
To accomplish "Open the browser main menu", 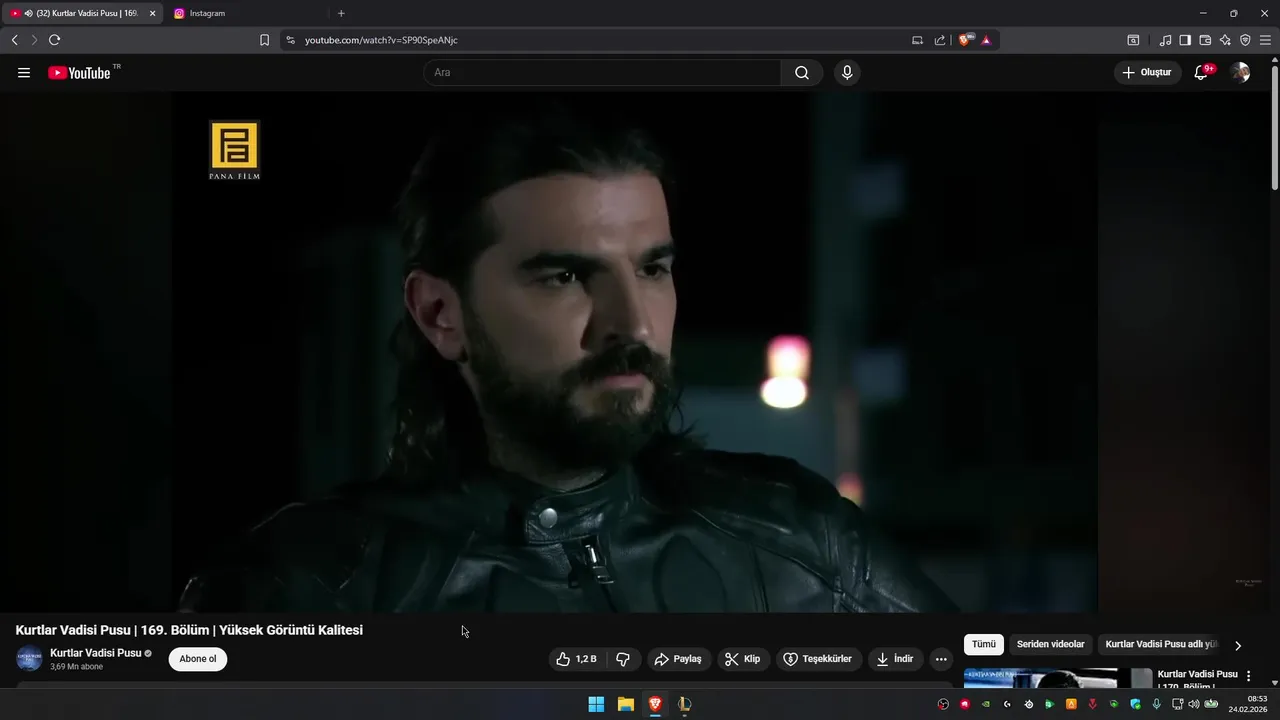I will click(x=1265, y=40).
